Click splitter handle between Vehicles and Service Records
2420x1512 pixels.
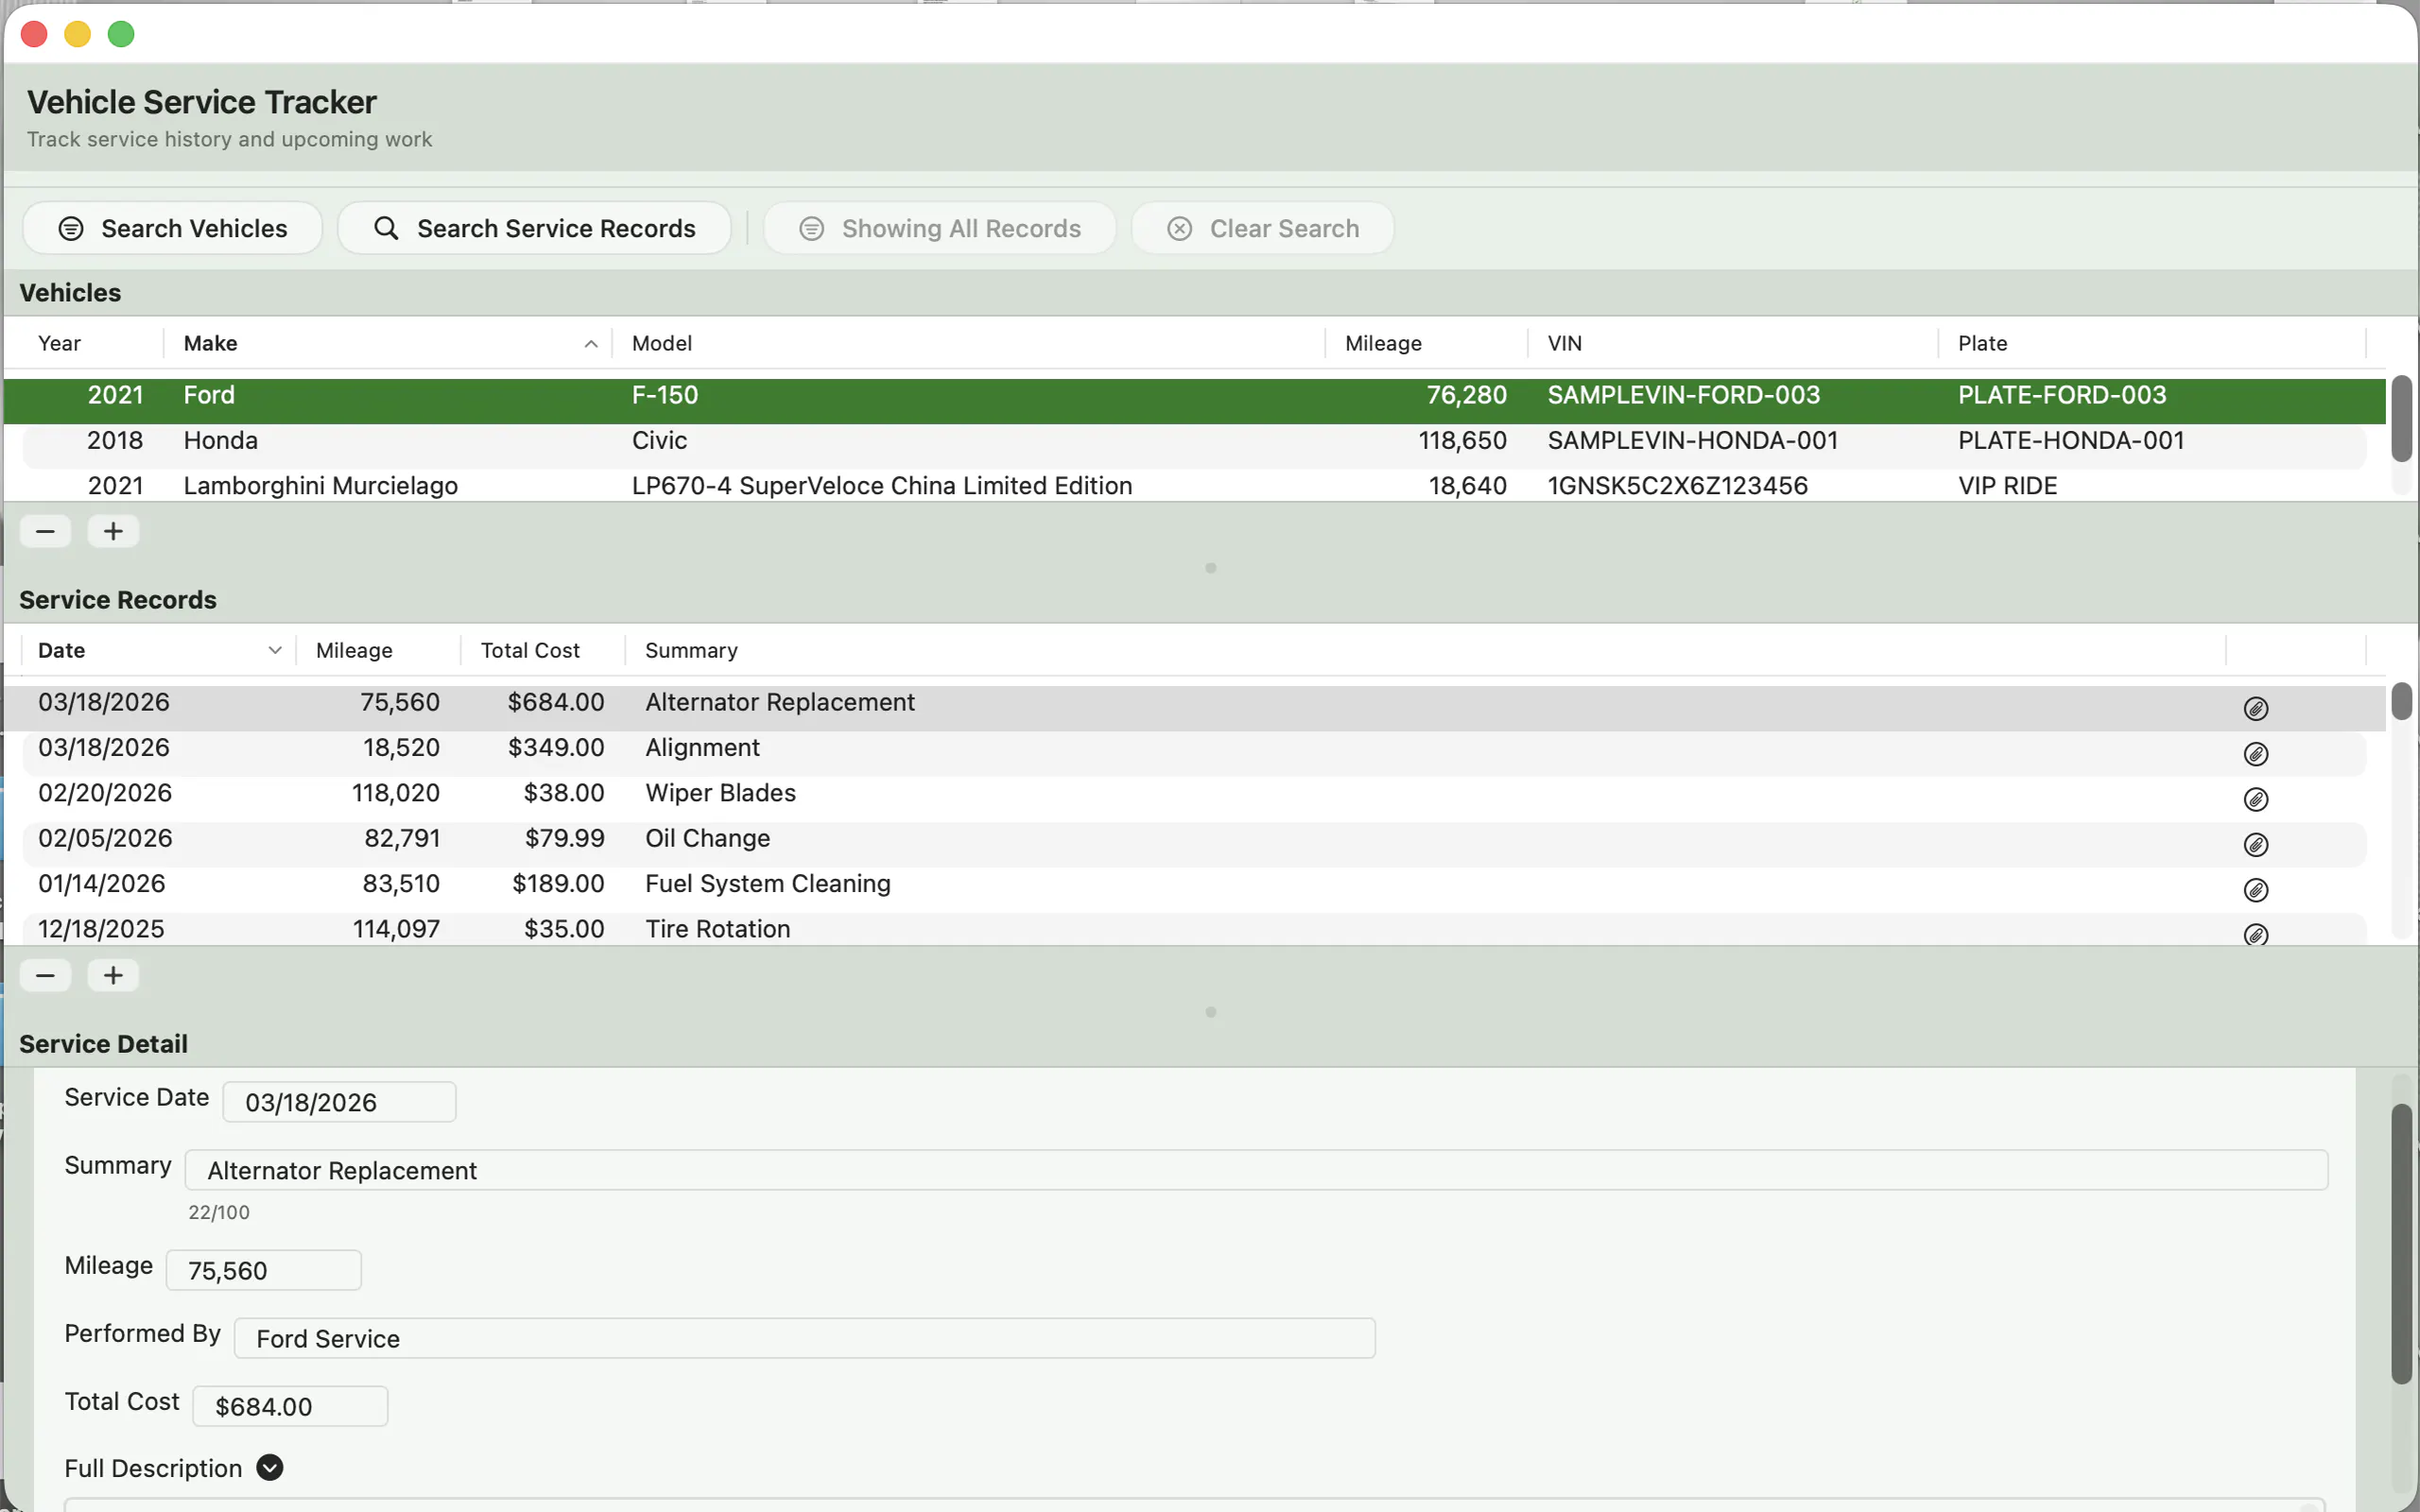pyautogui.click(x=1210, y=568)
